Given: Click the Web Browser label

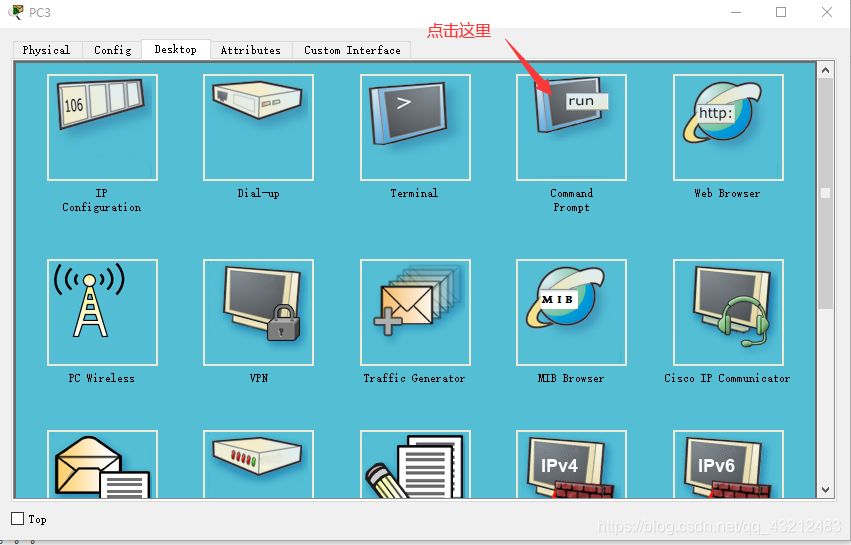Looking at the screenshot, I should coord(727,193).
